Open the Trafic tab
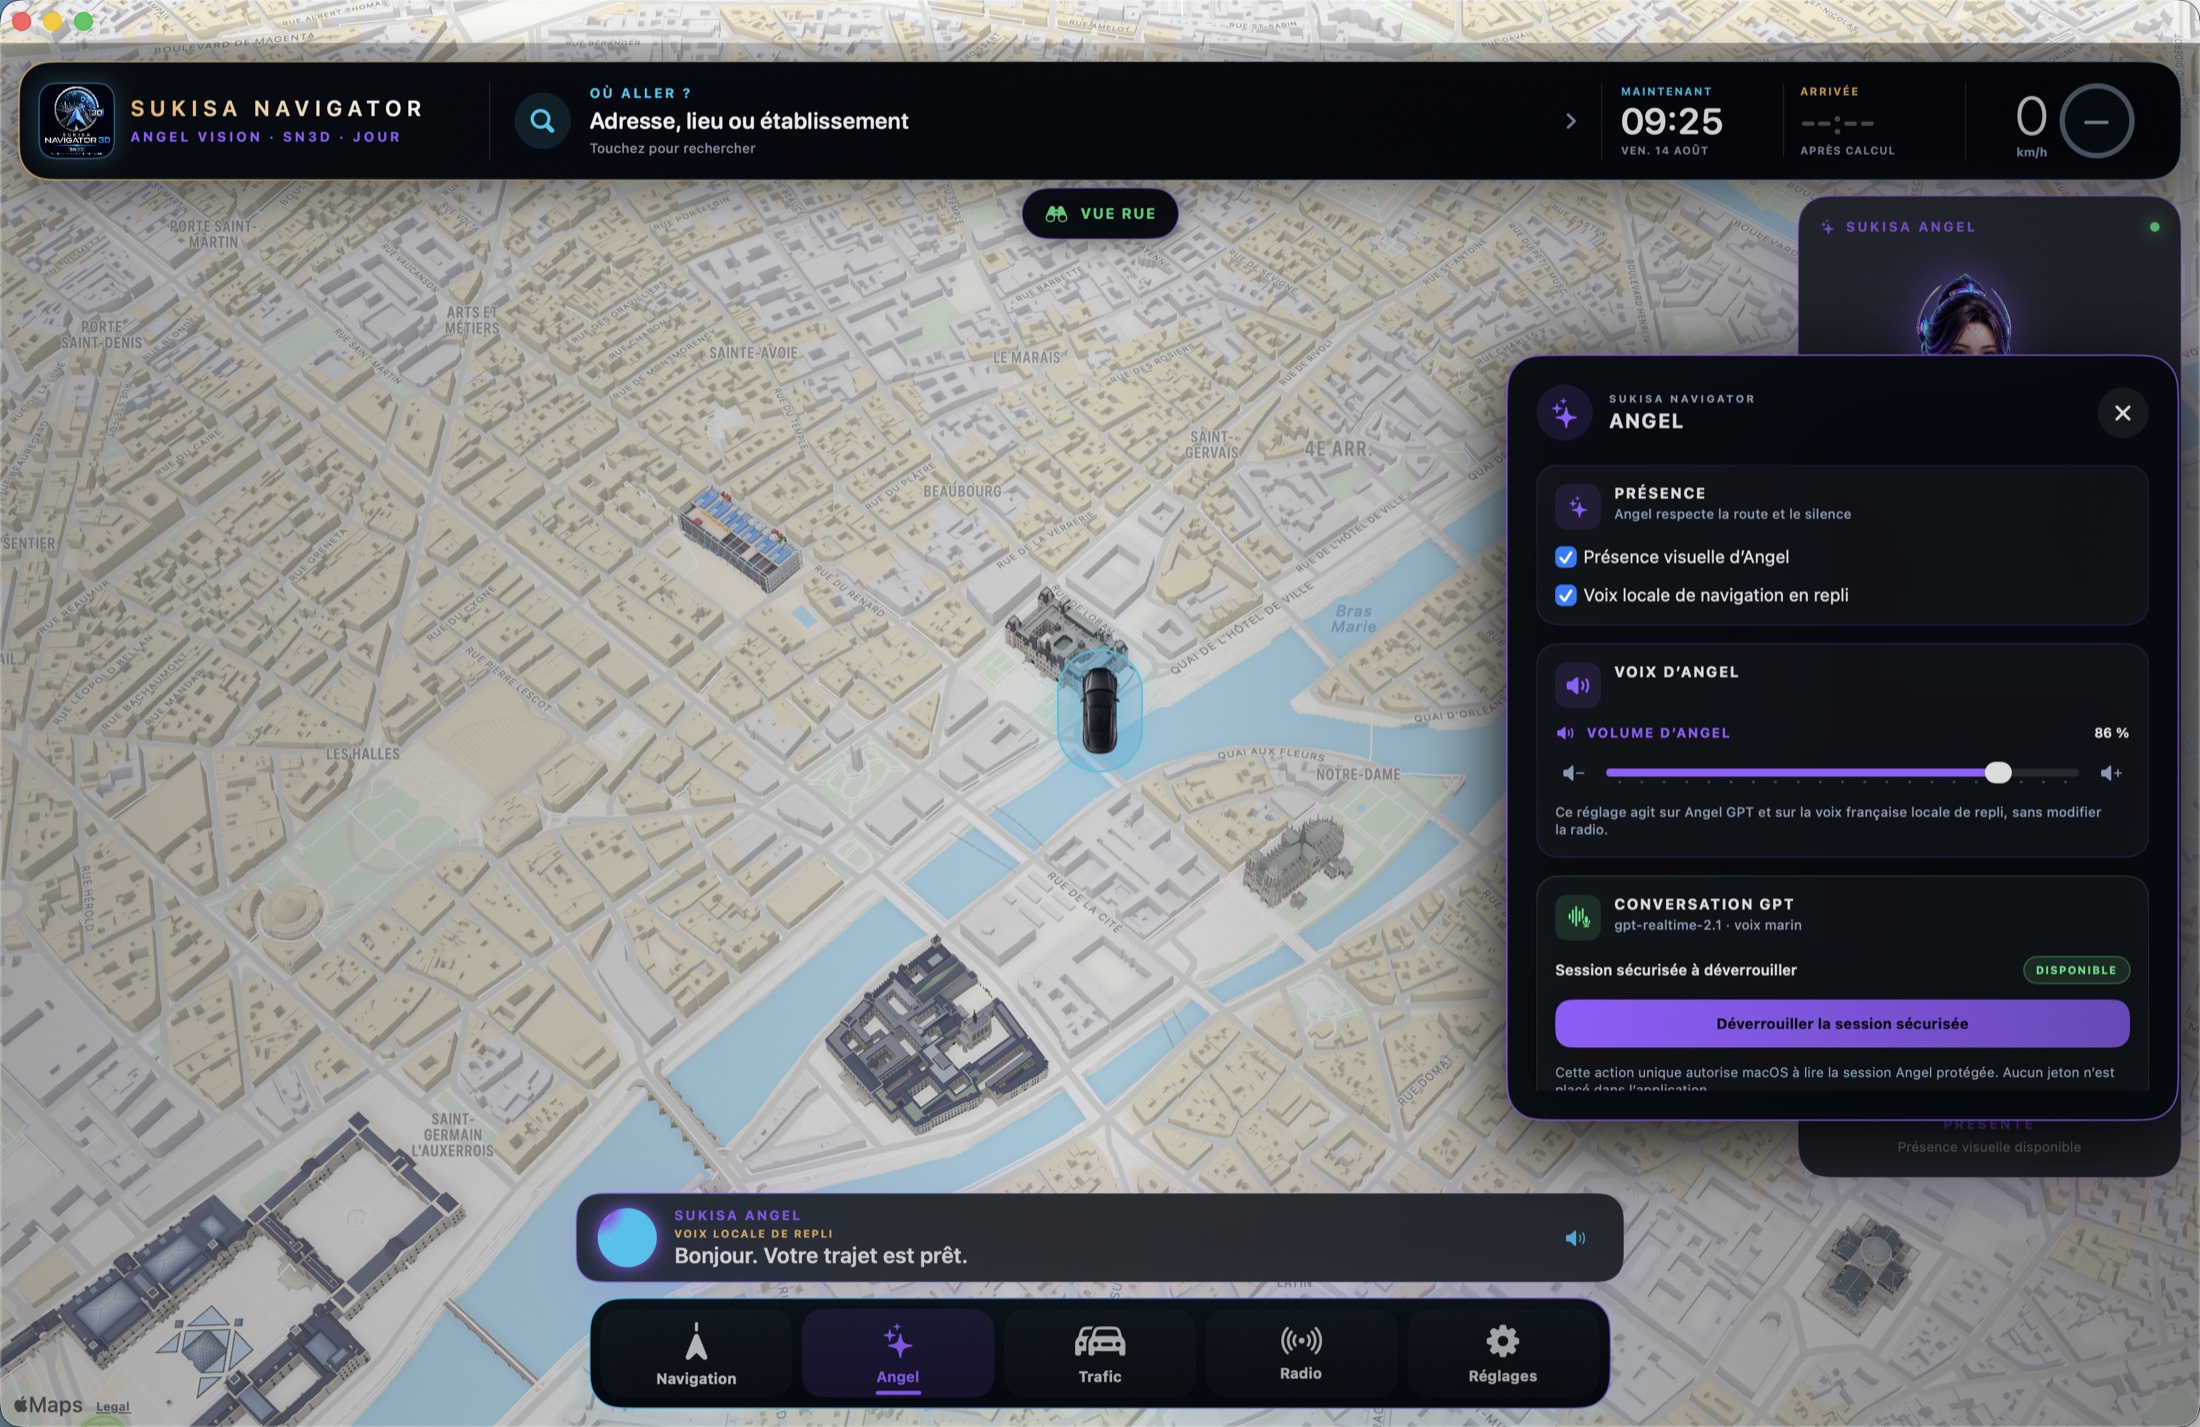This screenshot has height=1427, width=2200. 1100,1354
